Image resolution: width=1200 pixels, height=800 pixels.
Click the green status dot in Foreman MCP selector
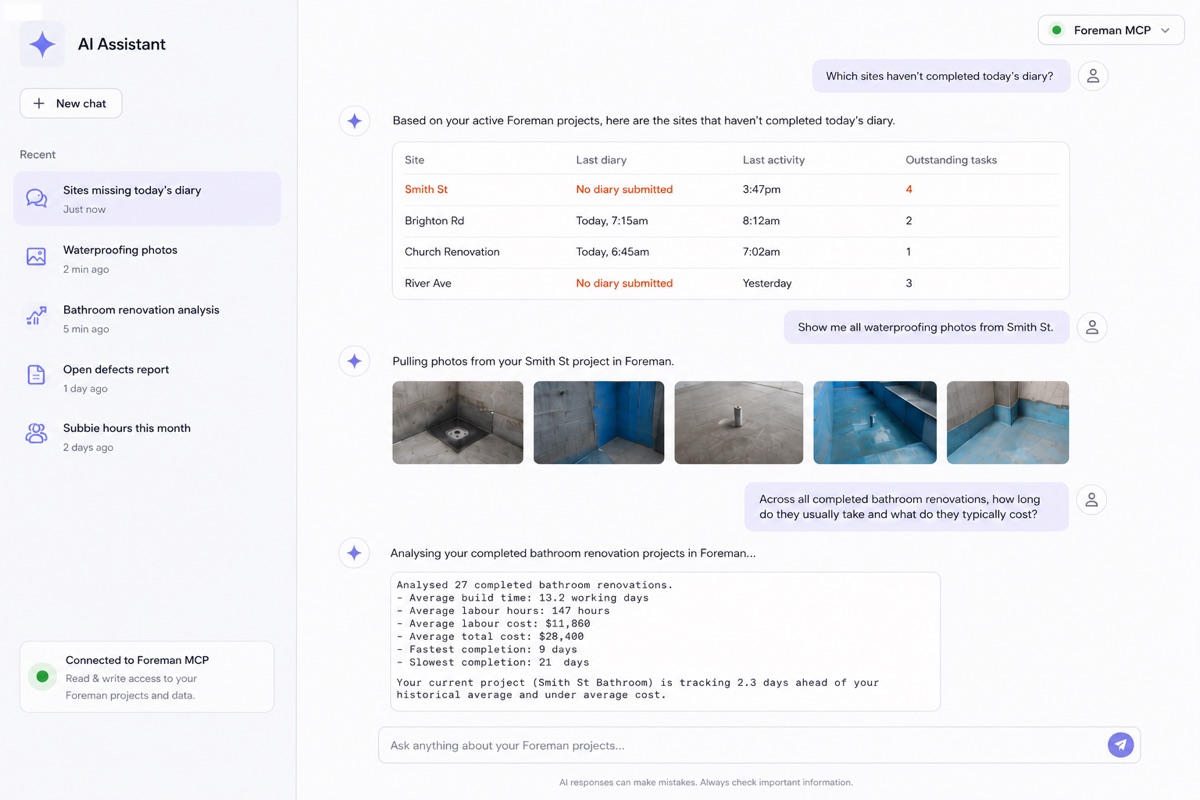(x=1057, y=30)
